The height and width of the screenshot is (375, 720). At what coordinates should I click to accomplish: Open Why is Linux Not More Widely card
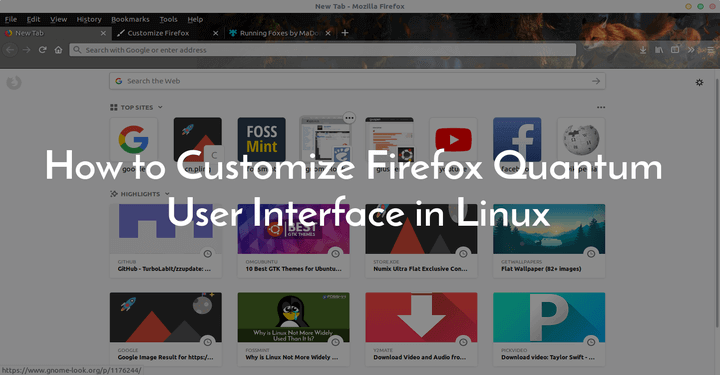293,329
